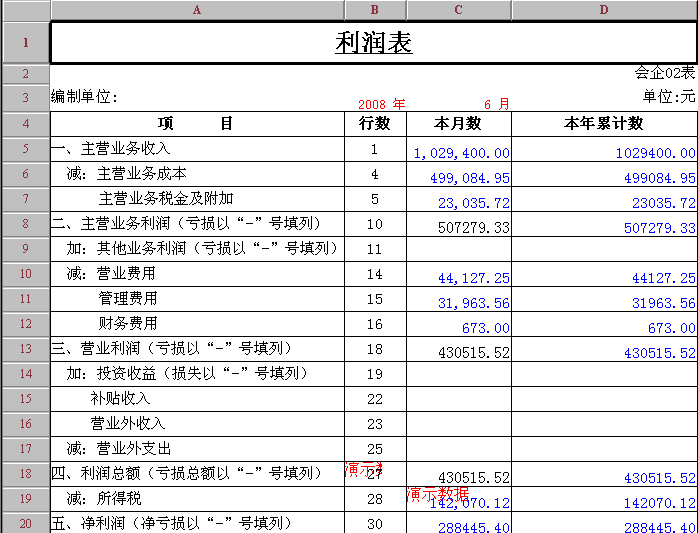
Task: Click the 利润表 title cell
Action: tap(374, 43)
